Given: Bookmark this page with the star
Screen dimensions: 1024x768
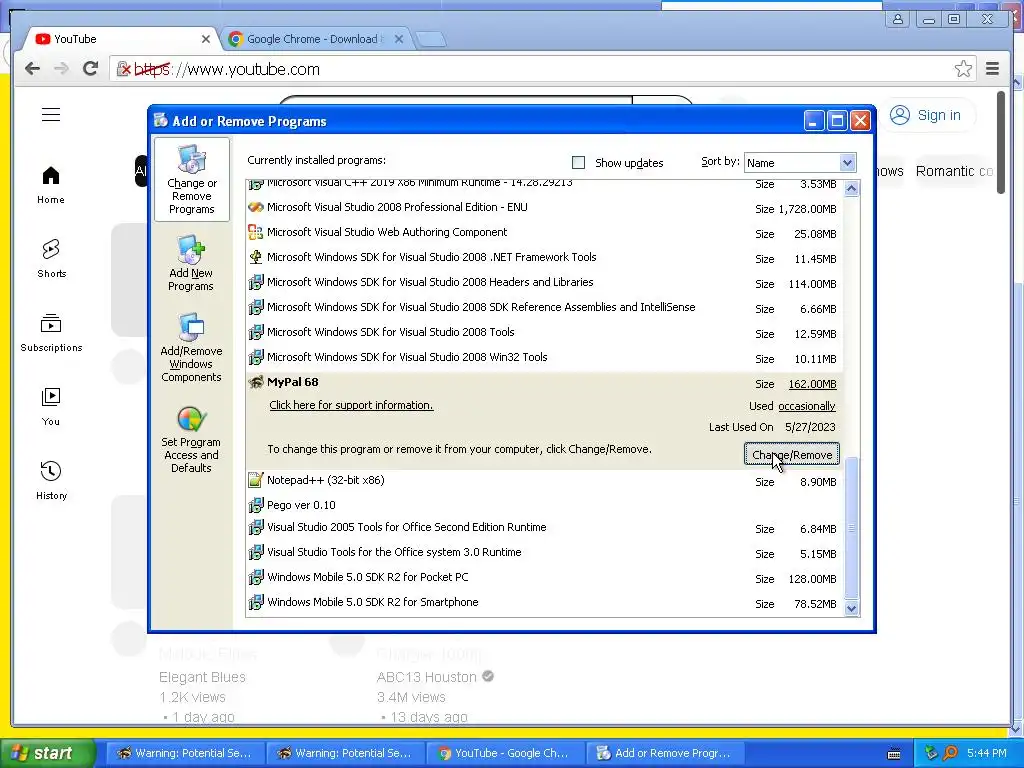Looking at the screenshot, I should [x=963, y=69].
